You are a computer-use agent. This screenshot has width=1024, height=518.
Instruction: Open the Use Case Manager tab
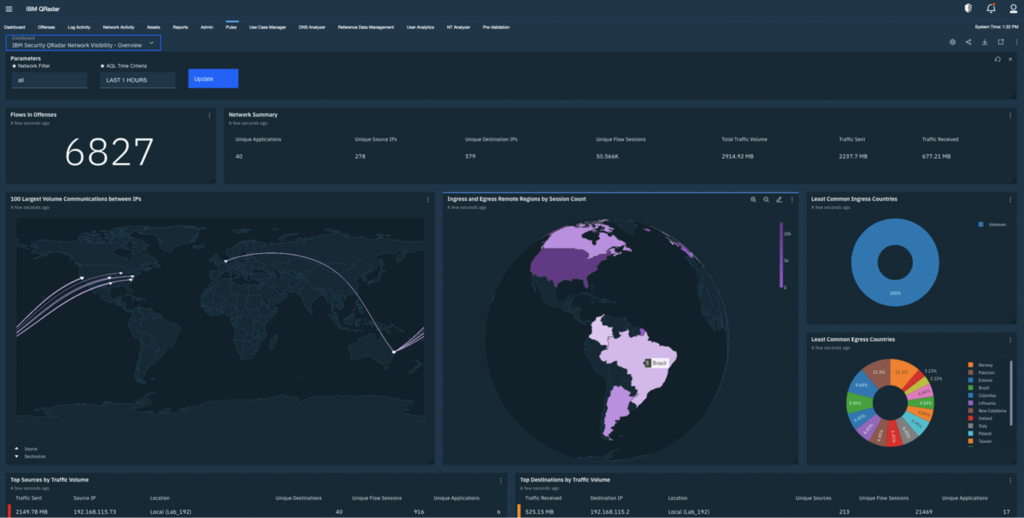tap(267, 27)
